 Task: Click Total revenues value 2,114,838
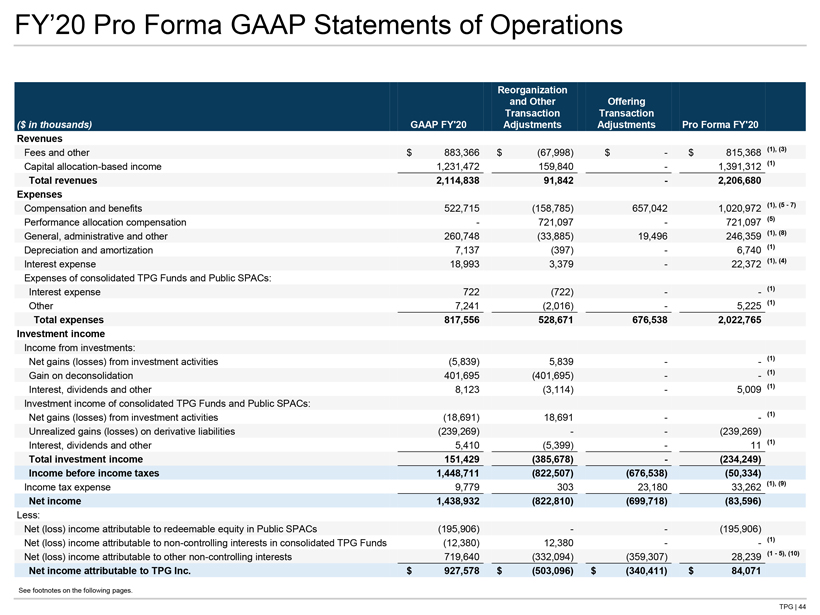458,180
